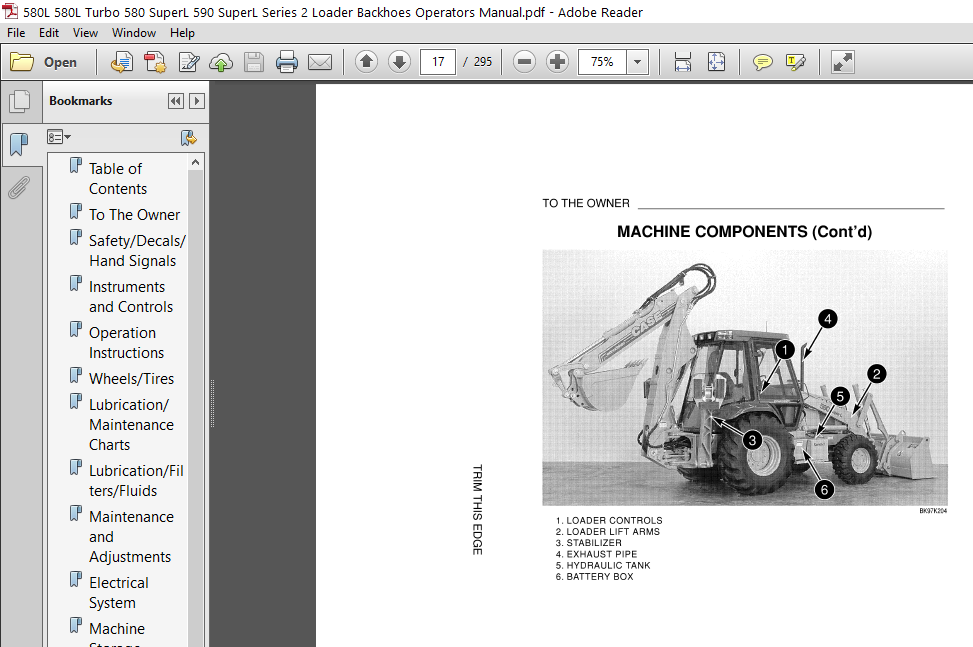973x647 pixels.
Task: Jump to Electrical System bookmark
Action: pos(119,592)
